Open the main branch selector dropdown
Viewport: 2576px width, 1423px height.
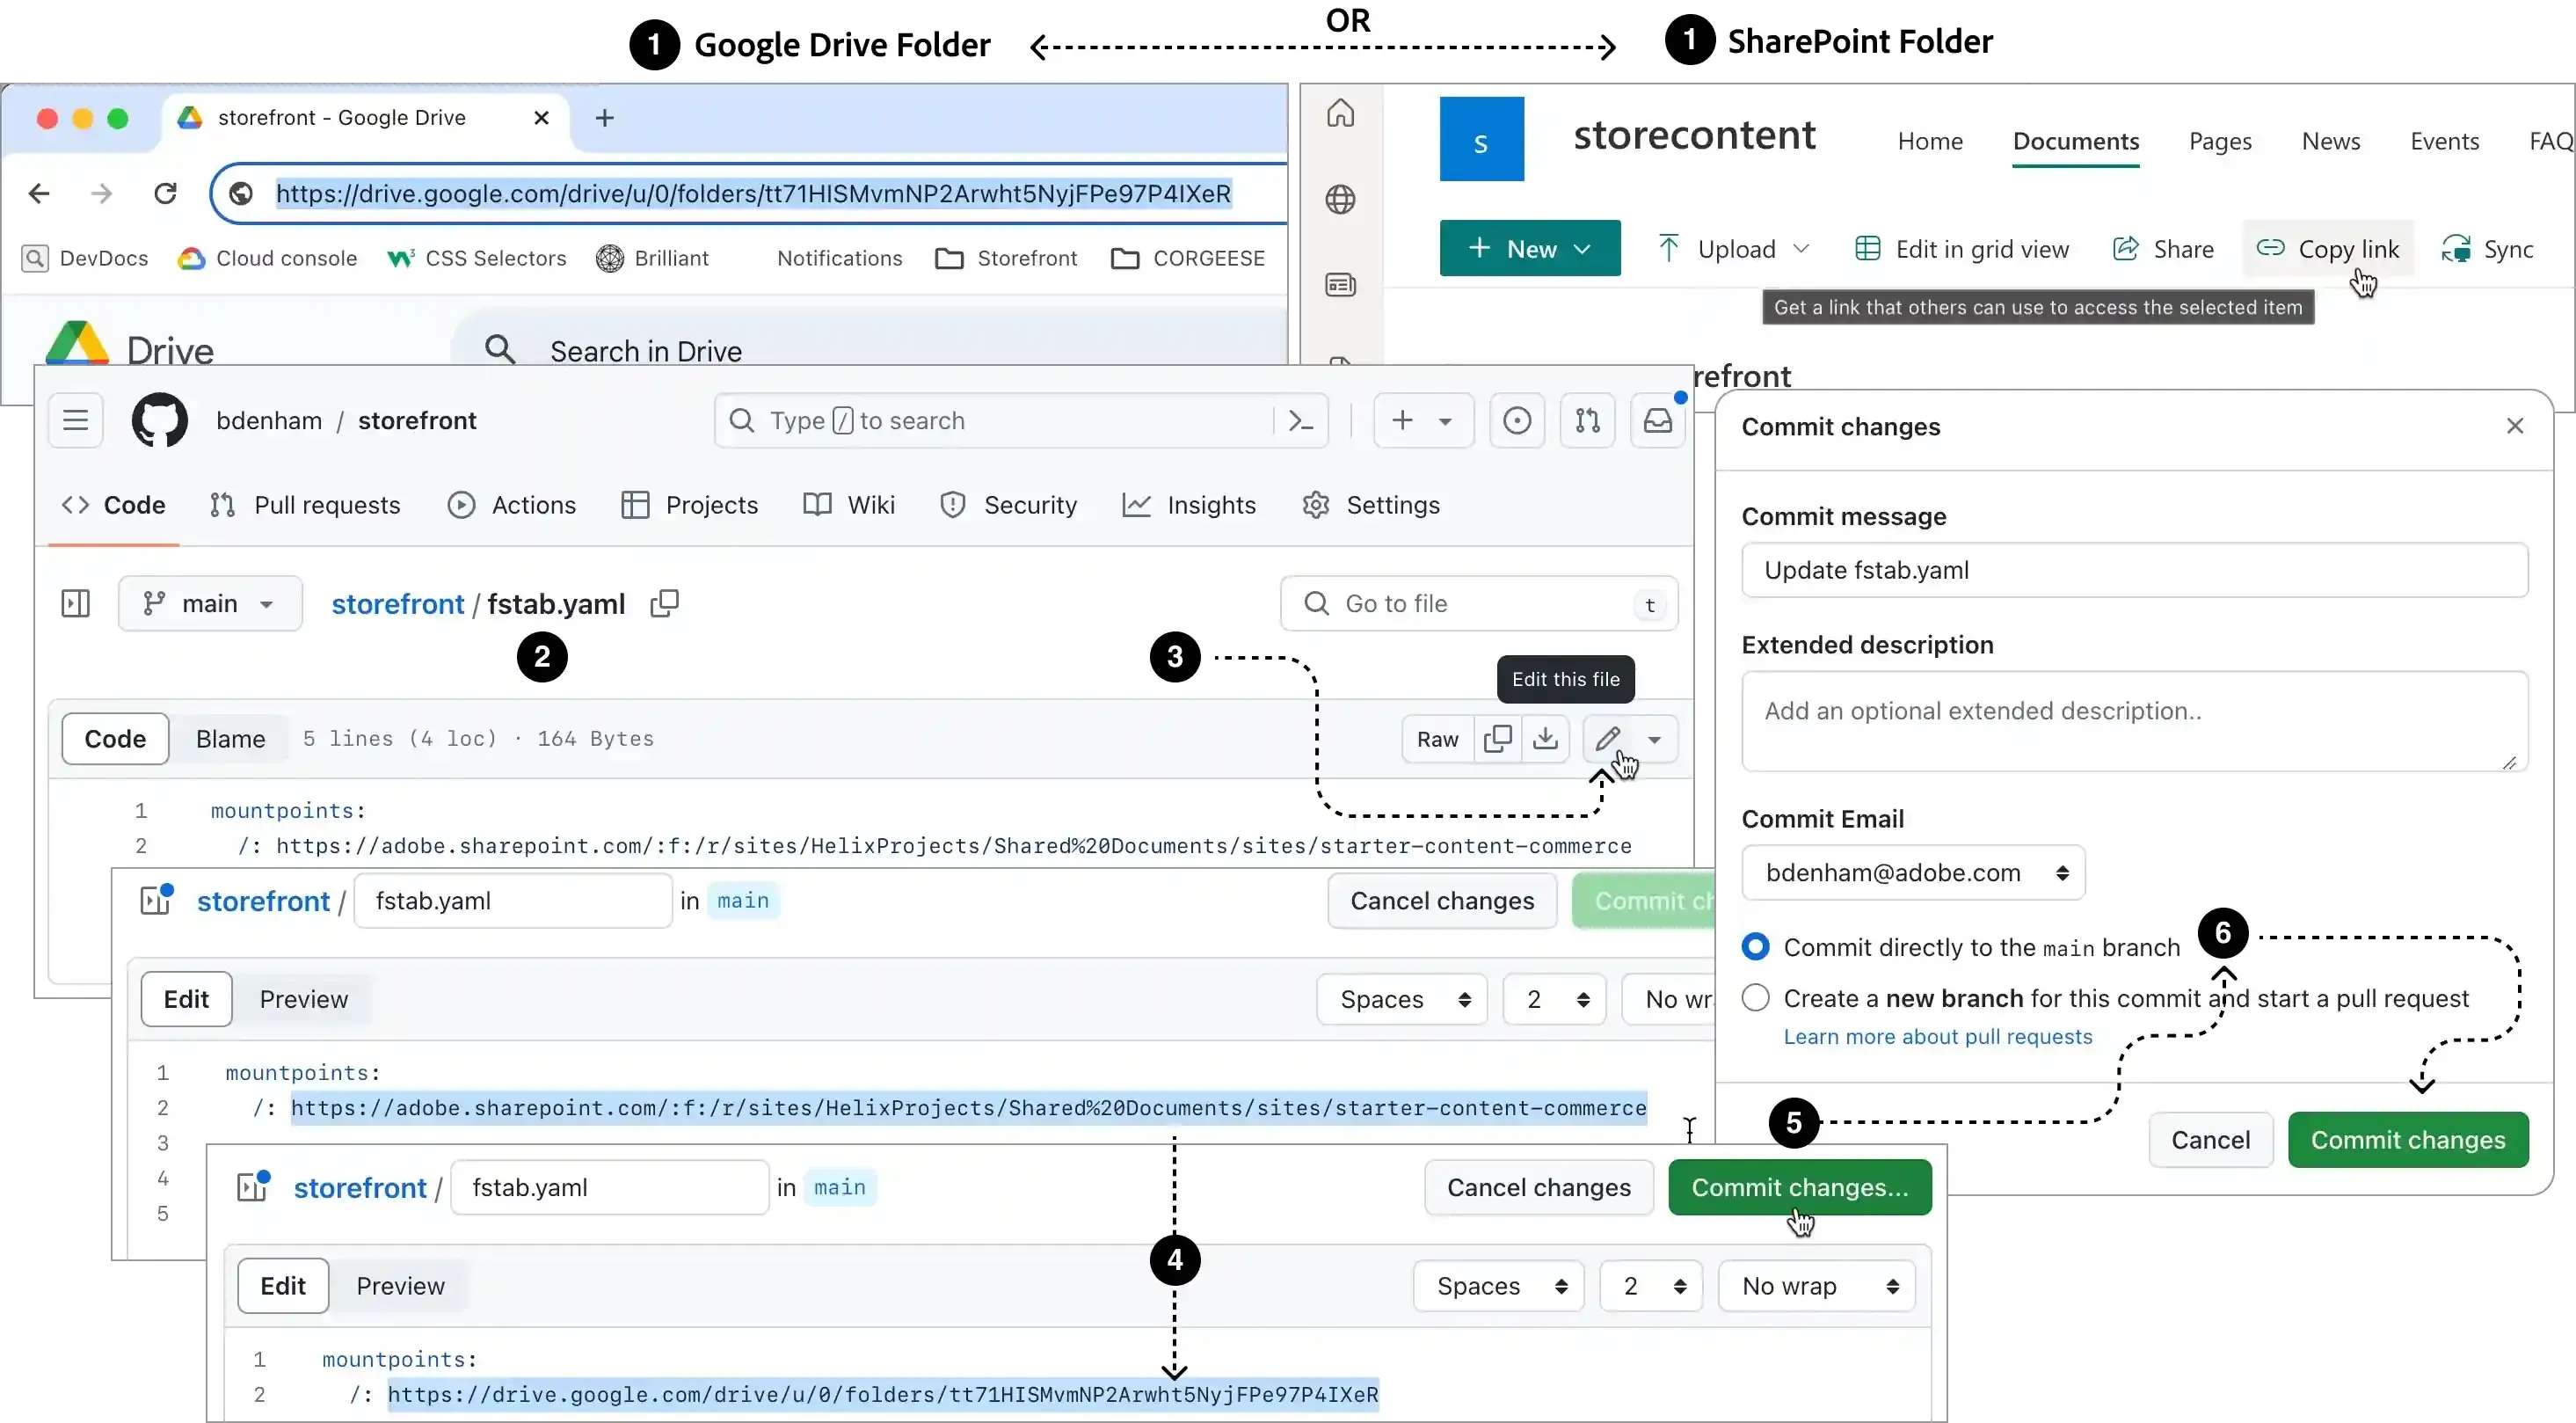(210, 603)
